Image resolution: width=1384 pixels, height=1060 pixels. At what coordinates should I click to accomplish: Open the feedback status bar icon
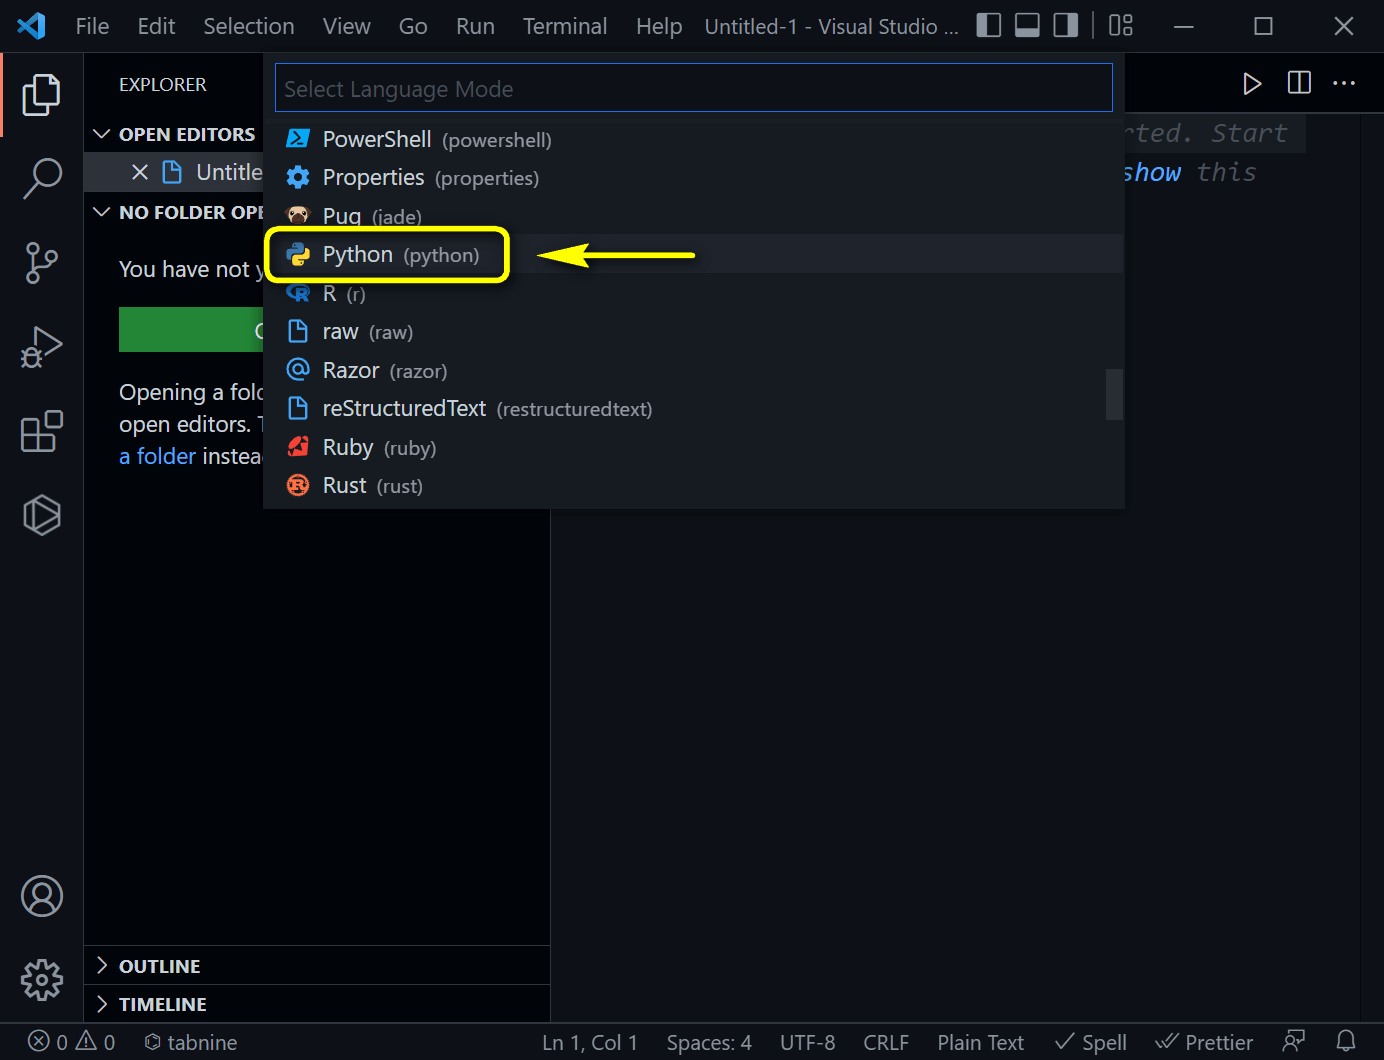(x=1294, y=1042)
